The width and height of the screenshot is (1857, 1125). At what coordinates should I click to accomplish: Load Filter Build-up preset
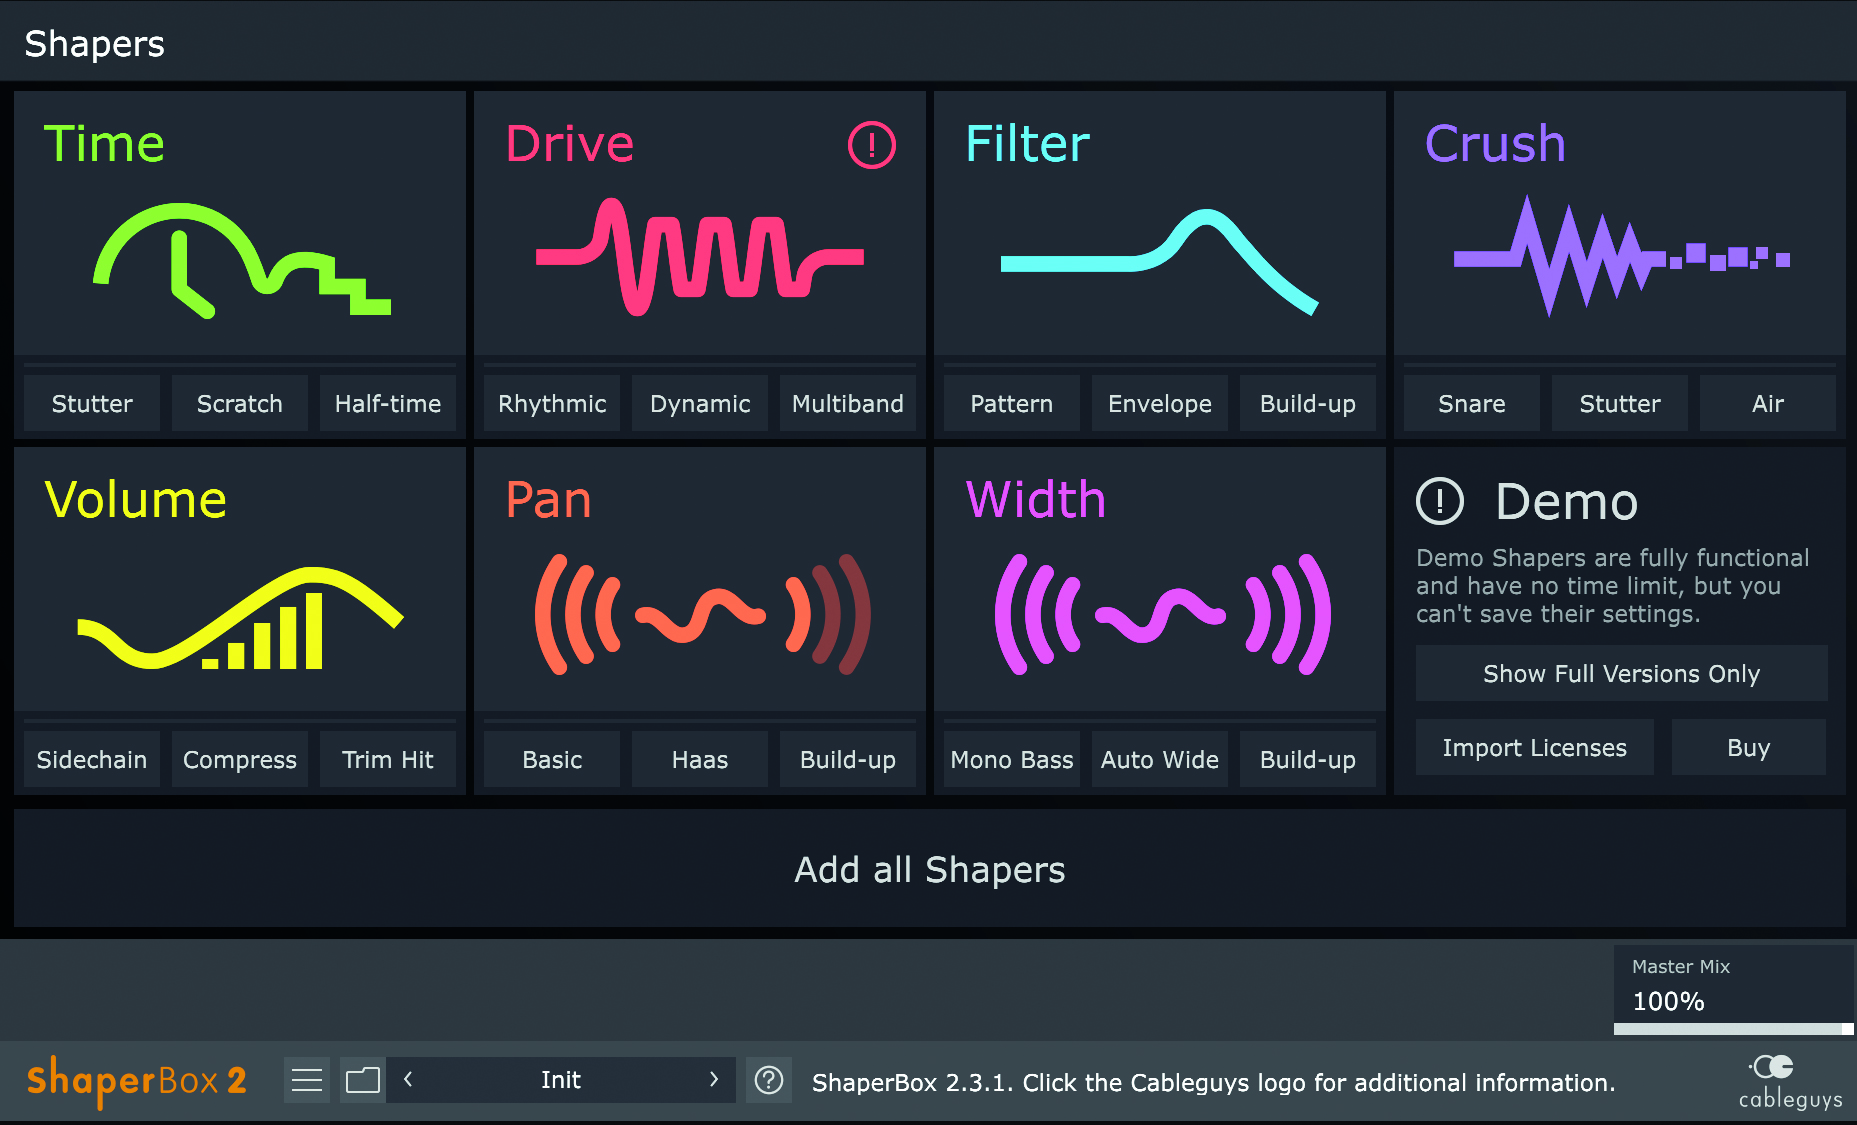[1308, 404]
